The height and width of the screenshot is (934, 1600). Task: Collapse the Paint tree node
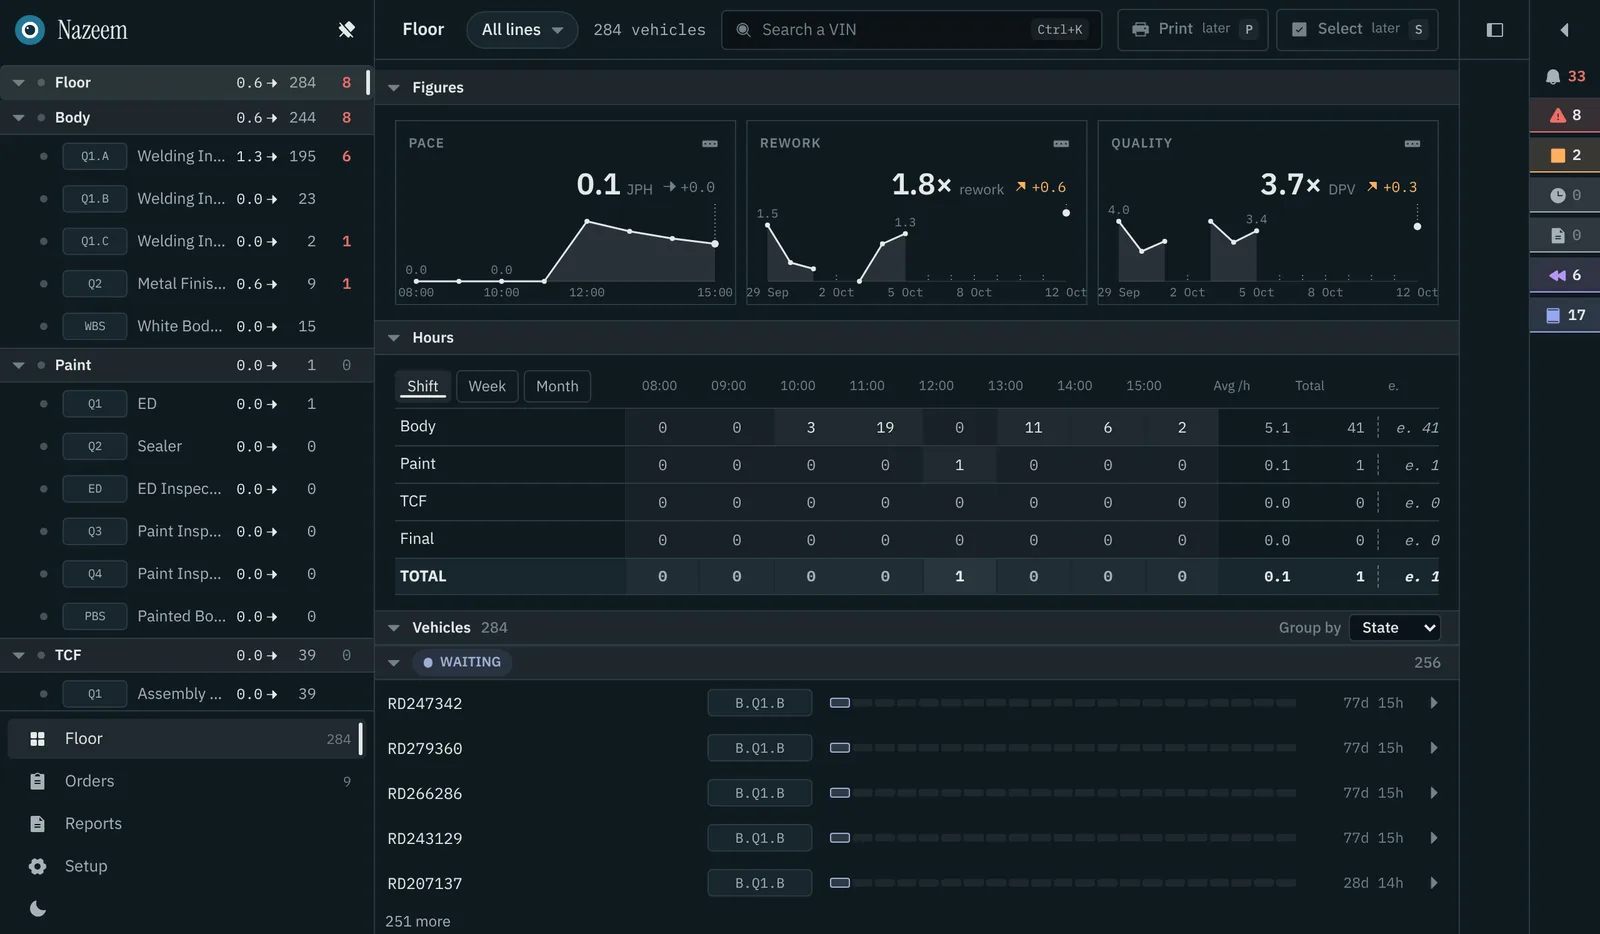(x=18, y=365)
